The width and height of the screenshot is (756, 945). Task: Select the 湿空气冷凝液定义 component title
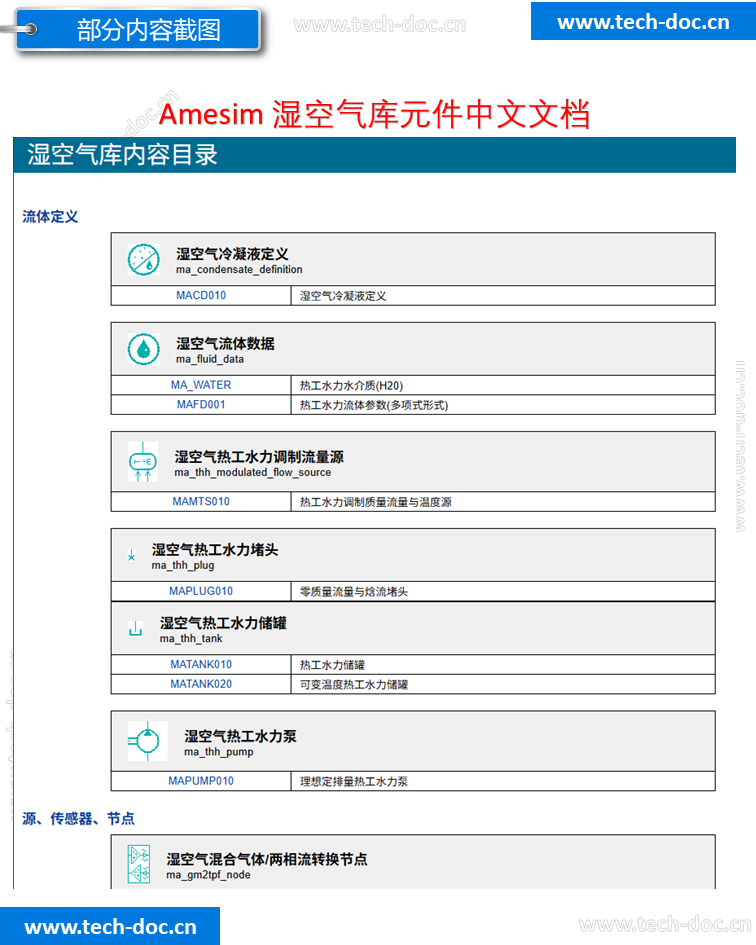tap(232, 254)
